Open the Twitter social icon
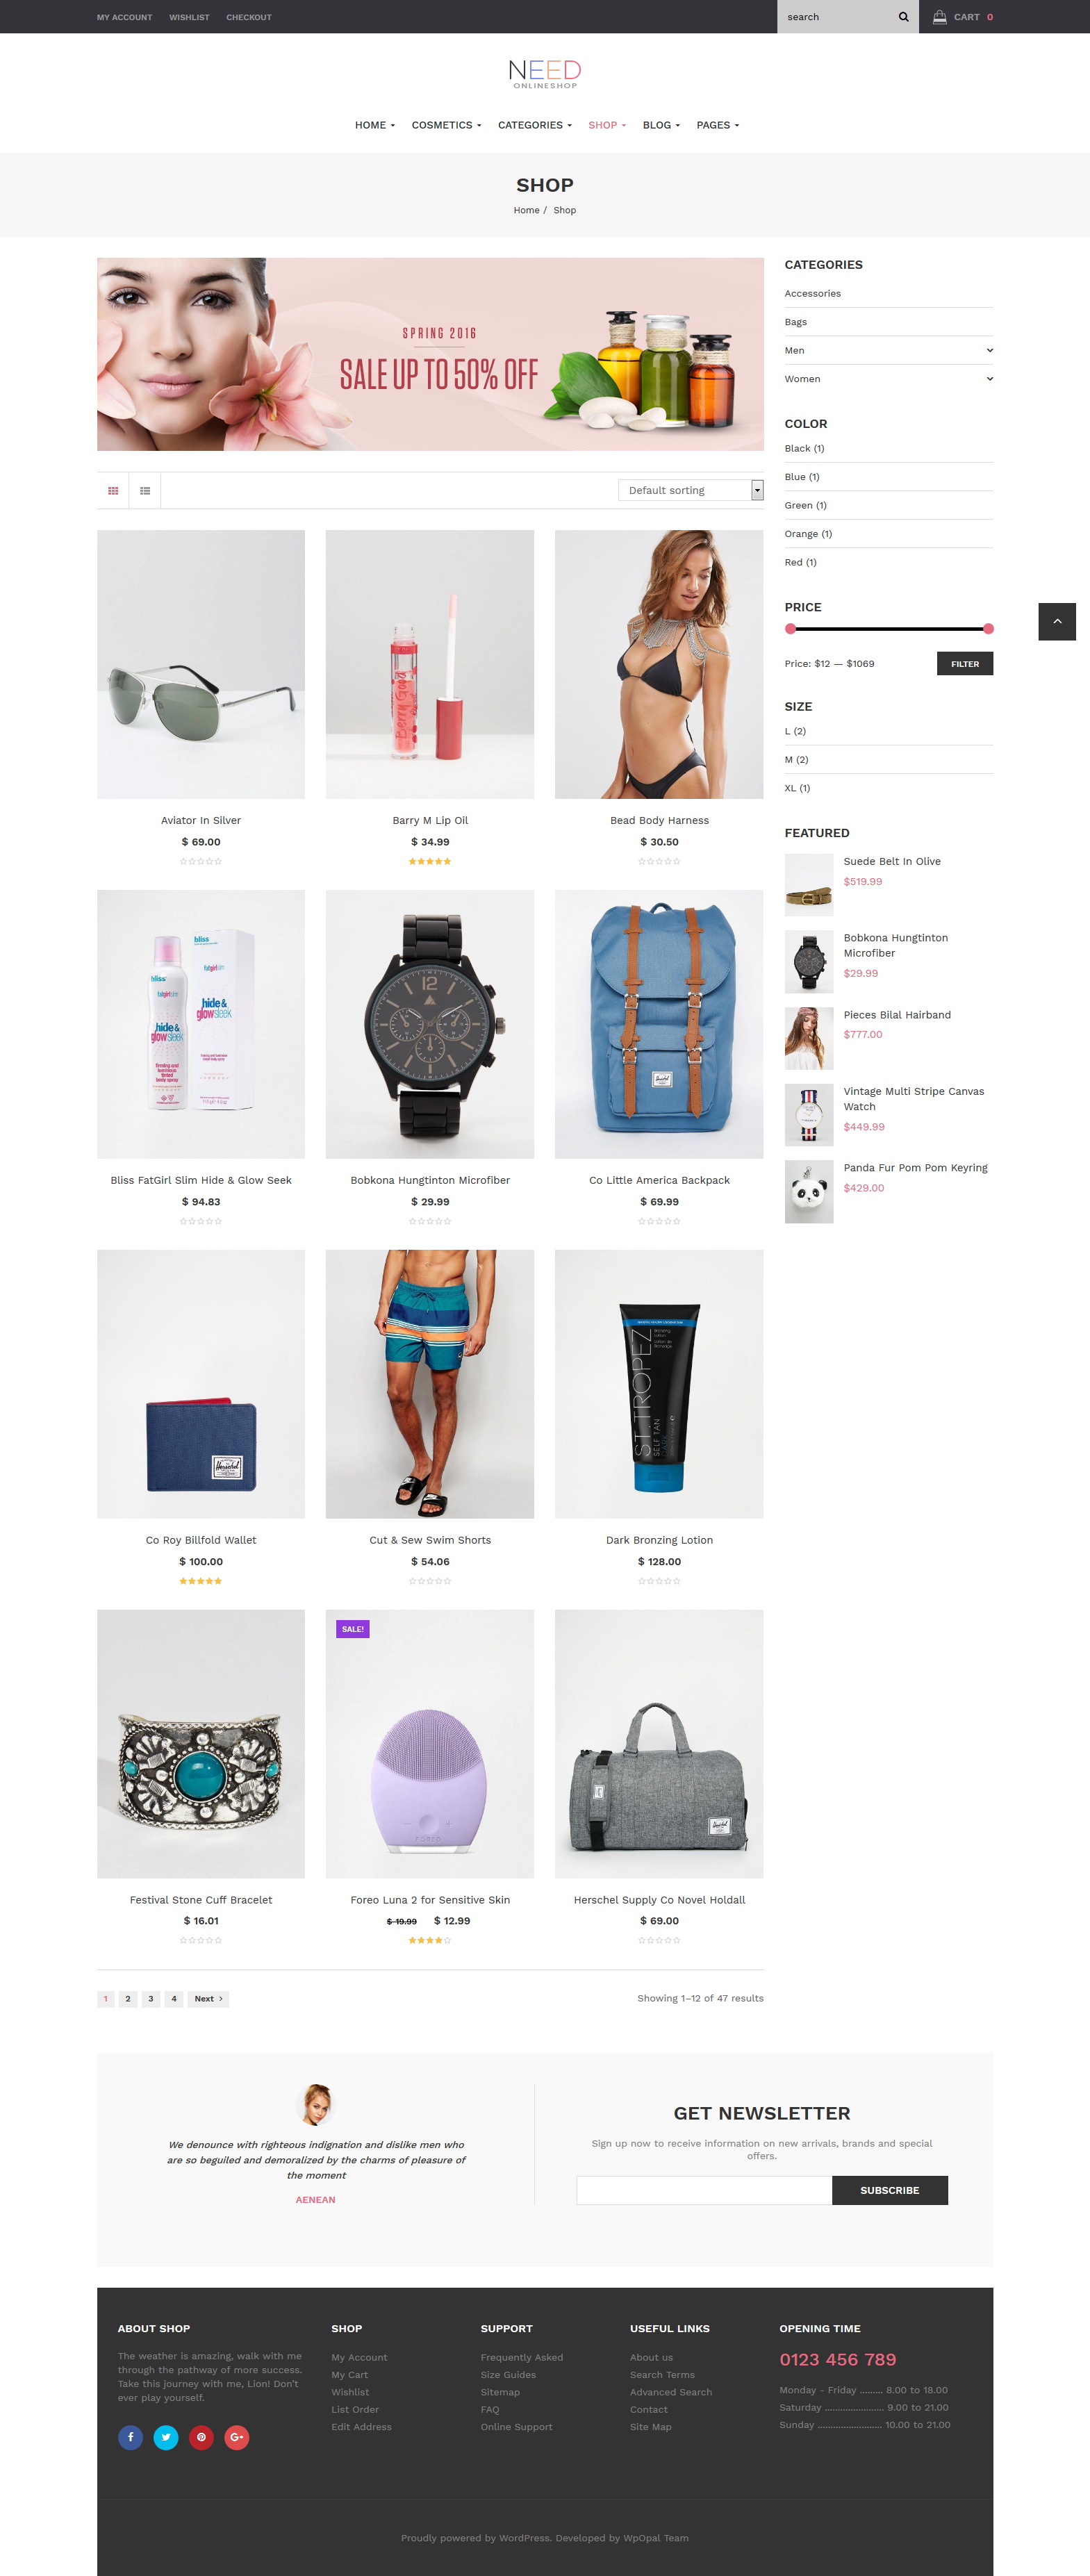The width and height of the screenshot is (1090, 2576). point(166,2437)
